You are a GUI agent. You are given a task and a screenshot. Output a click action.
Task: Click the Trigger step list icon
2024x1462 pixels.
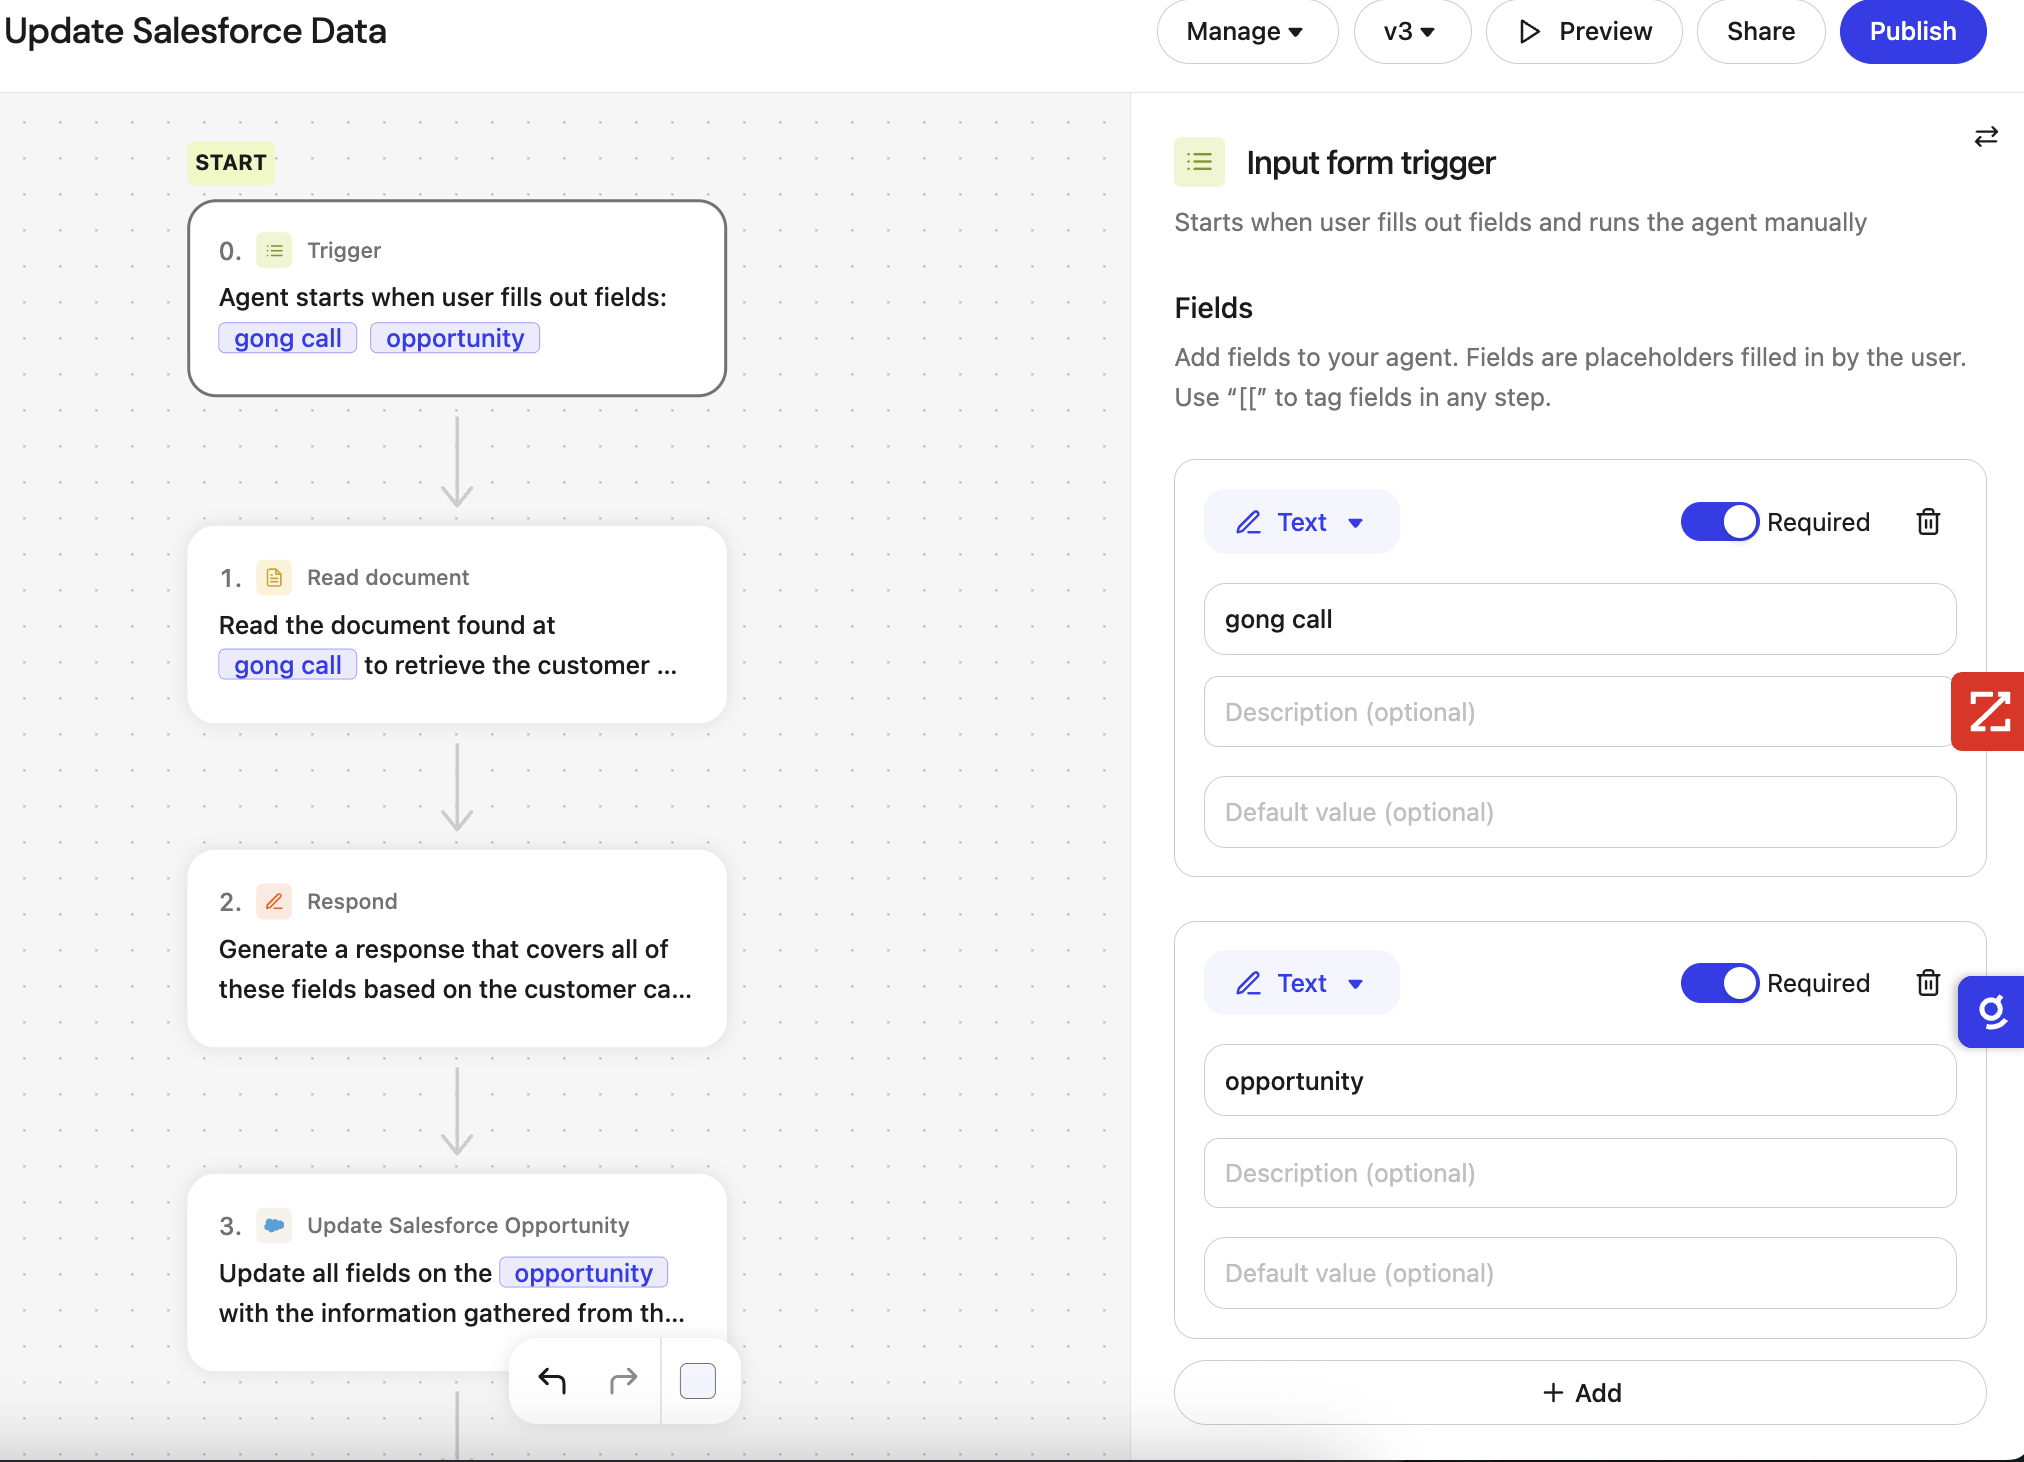pos(274,250)
